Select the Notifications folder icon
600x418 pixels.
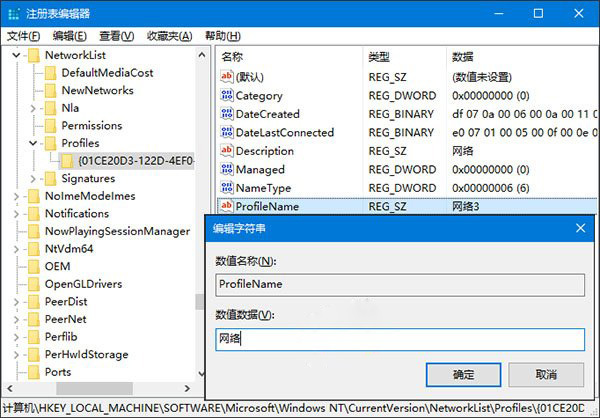pyautogui.click(x=34, y=214)
